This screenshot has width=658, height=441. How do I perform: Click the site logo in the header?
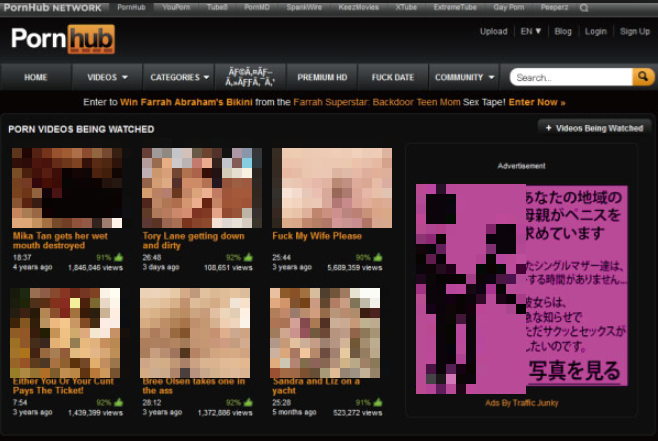(62, 39)
